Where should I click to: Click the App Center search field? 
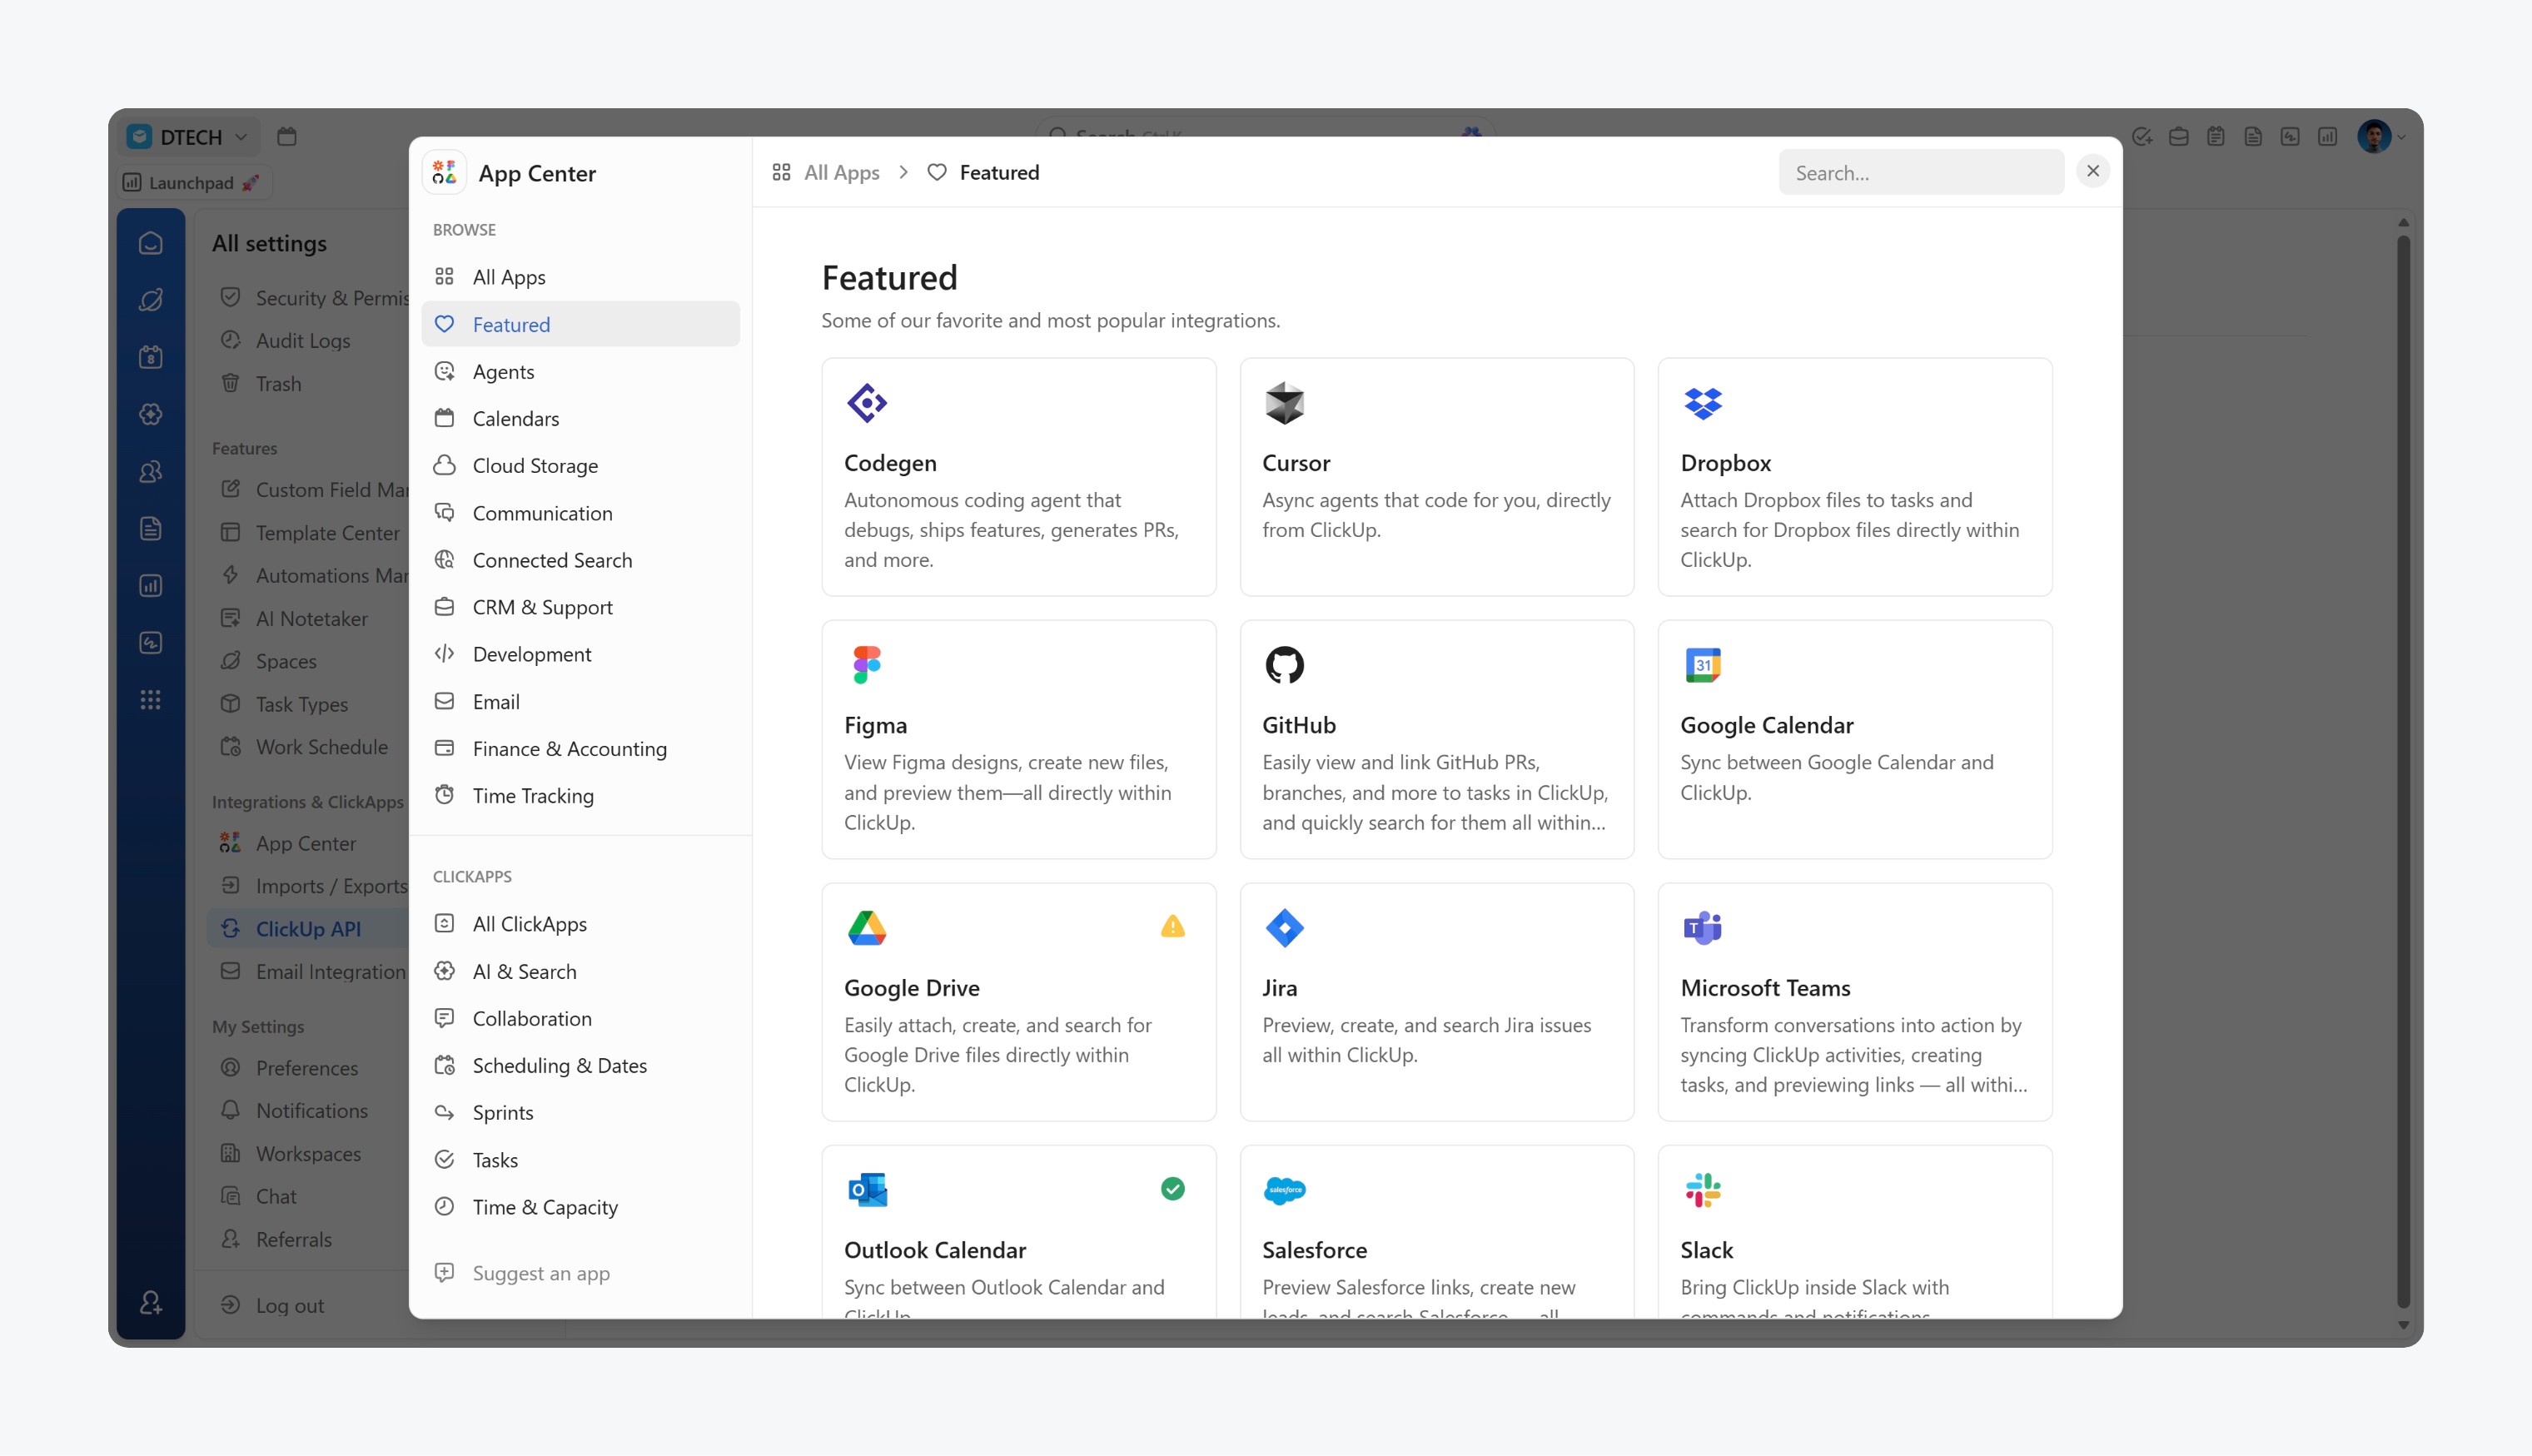click(1920, 173)
